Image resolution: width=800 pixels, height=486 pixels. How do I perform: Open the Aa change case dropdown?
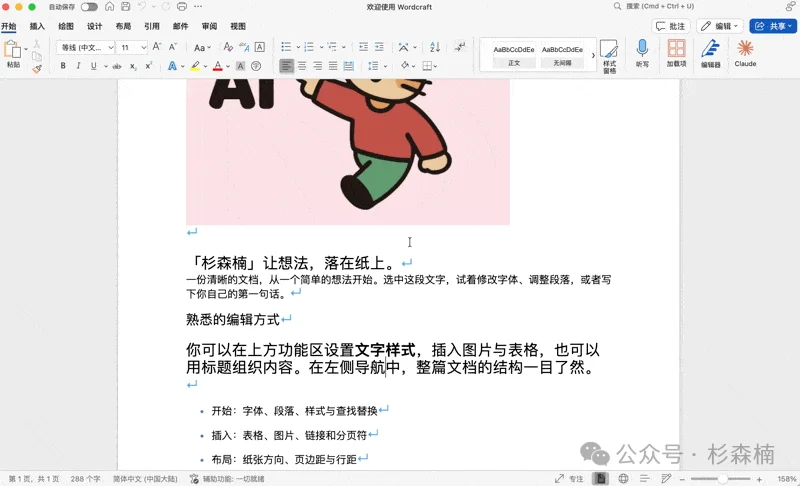pyautogui.click(x=202, y=47)
